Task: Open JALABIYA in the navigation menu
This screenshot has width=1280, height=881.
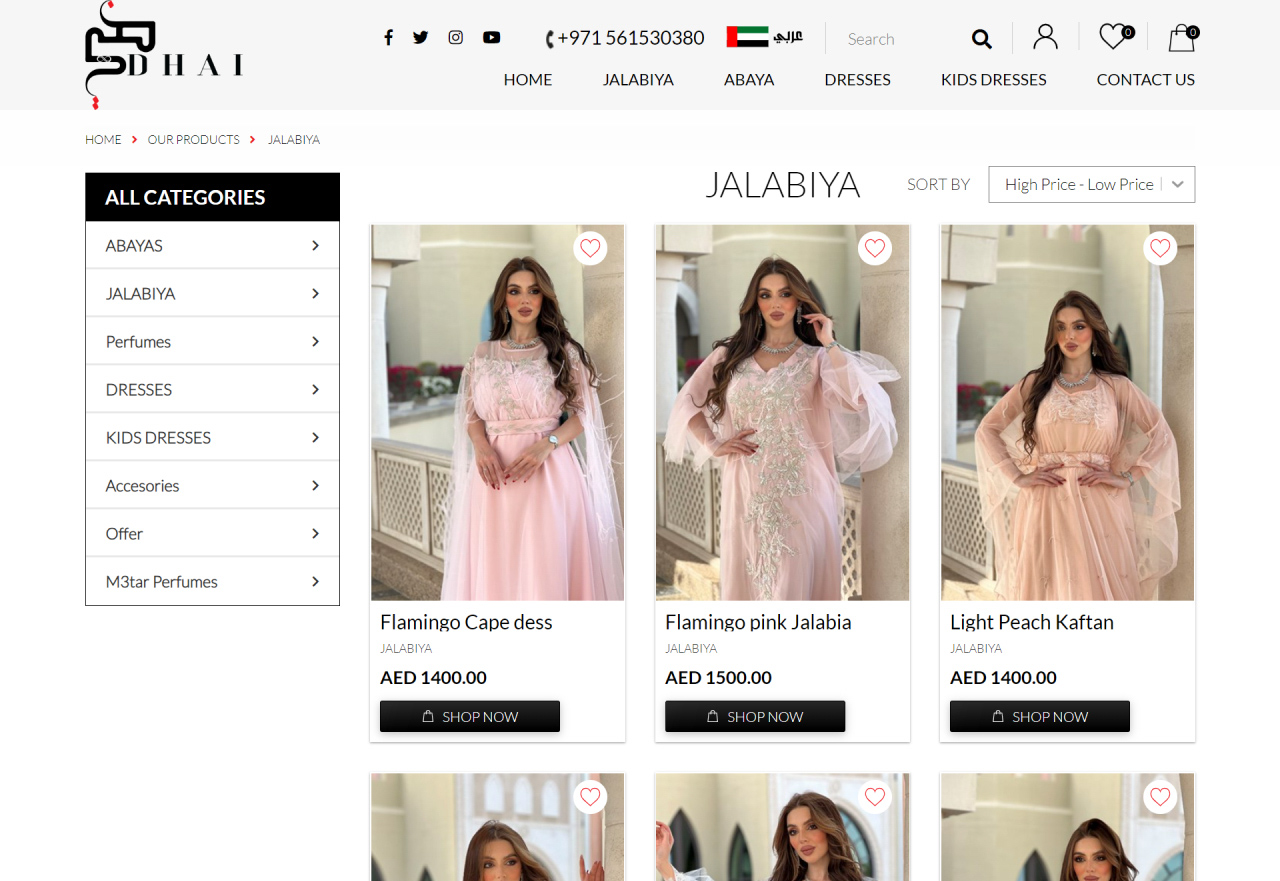Action: click(638, 79)
